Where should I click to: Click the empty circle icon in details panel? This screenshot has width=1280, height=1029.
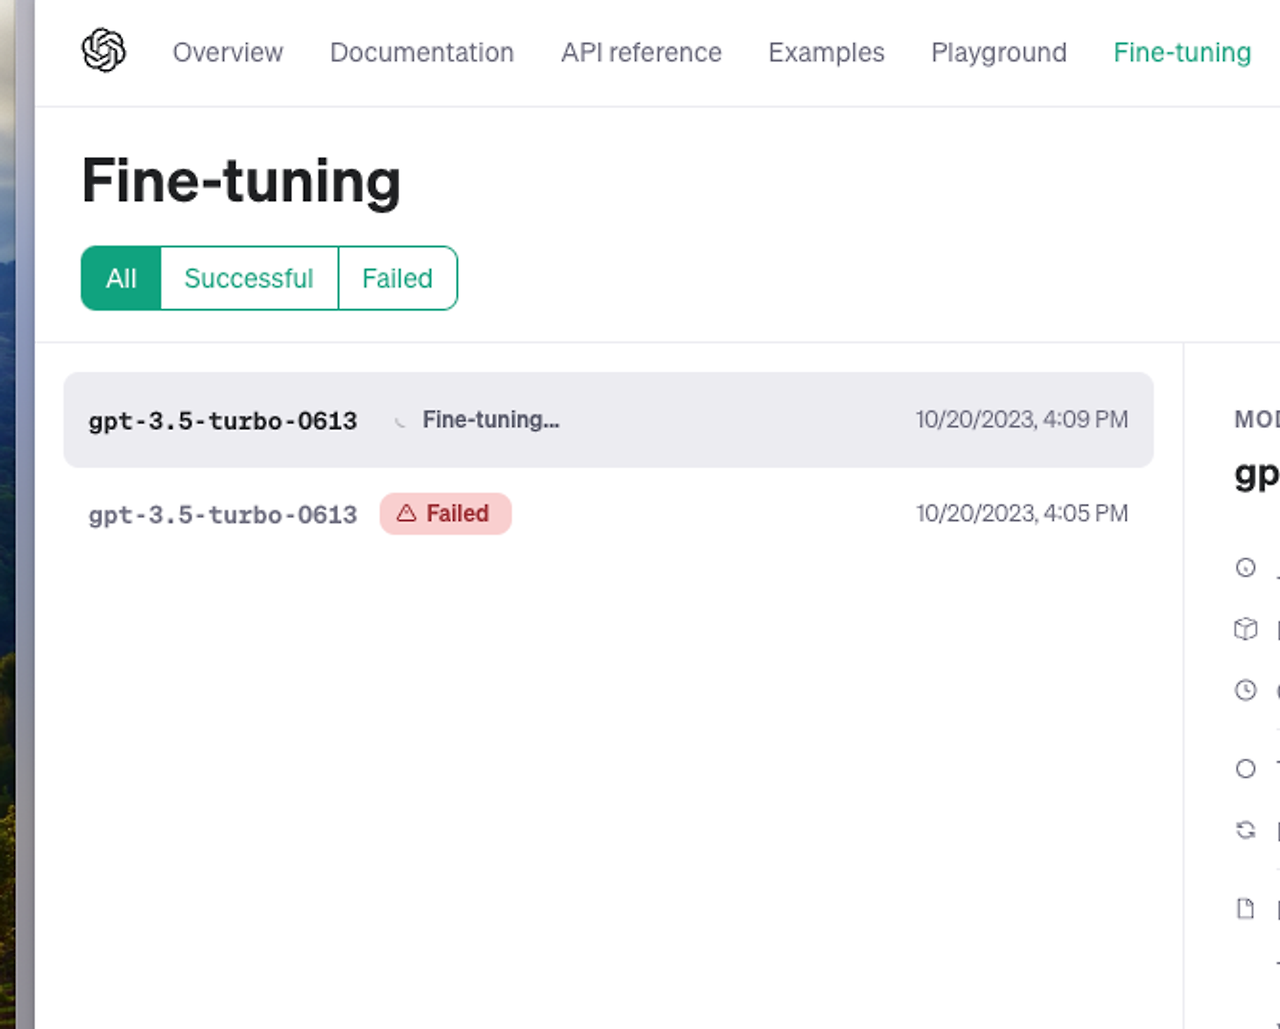pos(1245,769)
